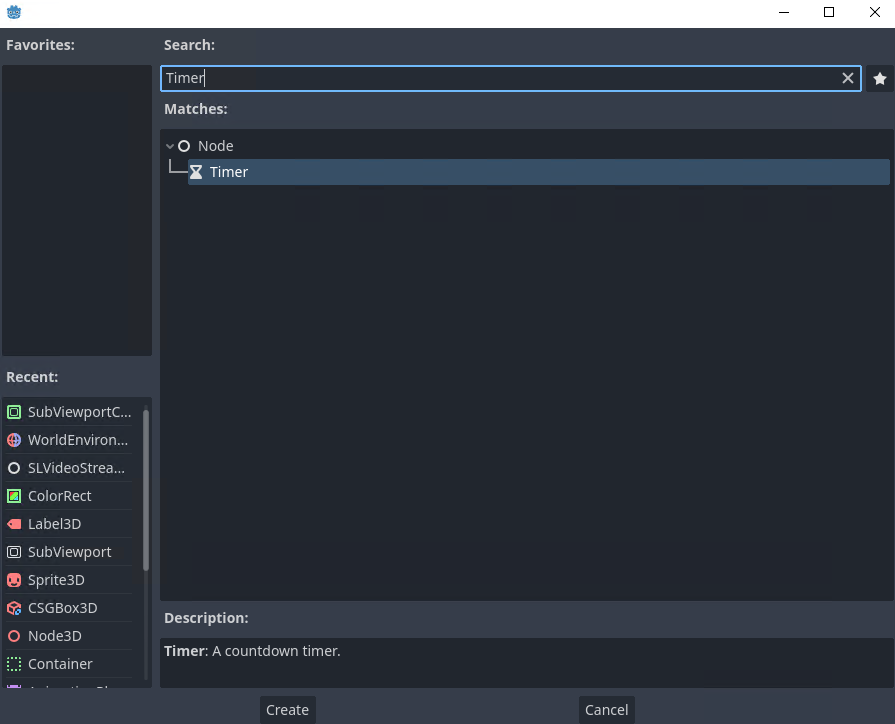
Task: Click the ColorRect icon in Recent
Action: [14, 496]
